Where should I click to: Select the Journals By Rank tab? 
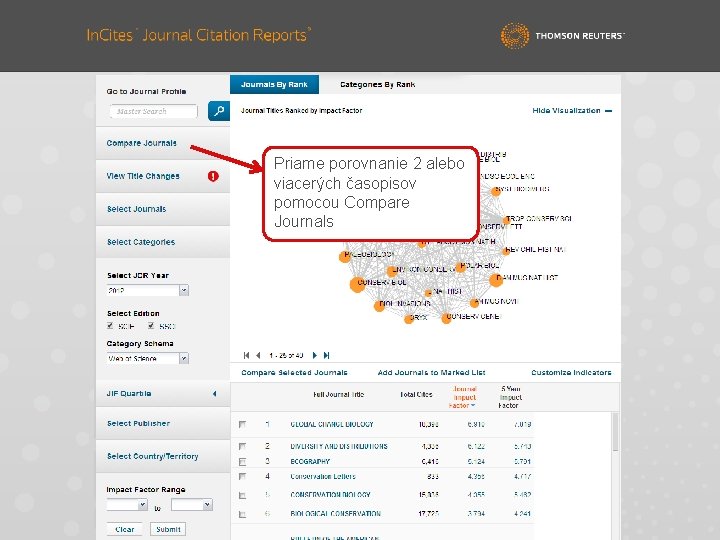(274, 84)
